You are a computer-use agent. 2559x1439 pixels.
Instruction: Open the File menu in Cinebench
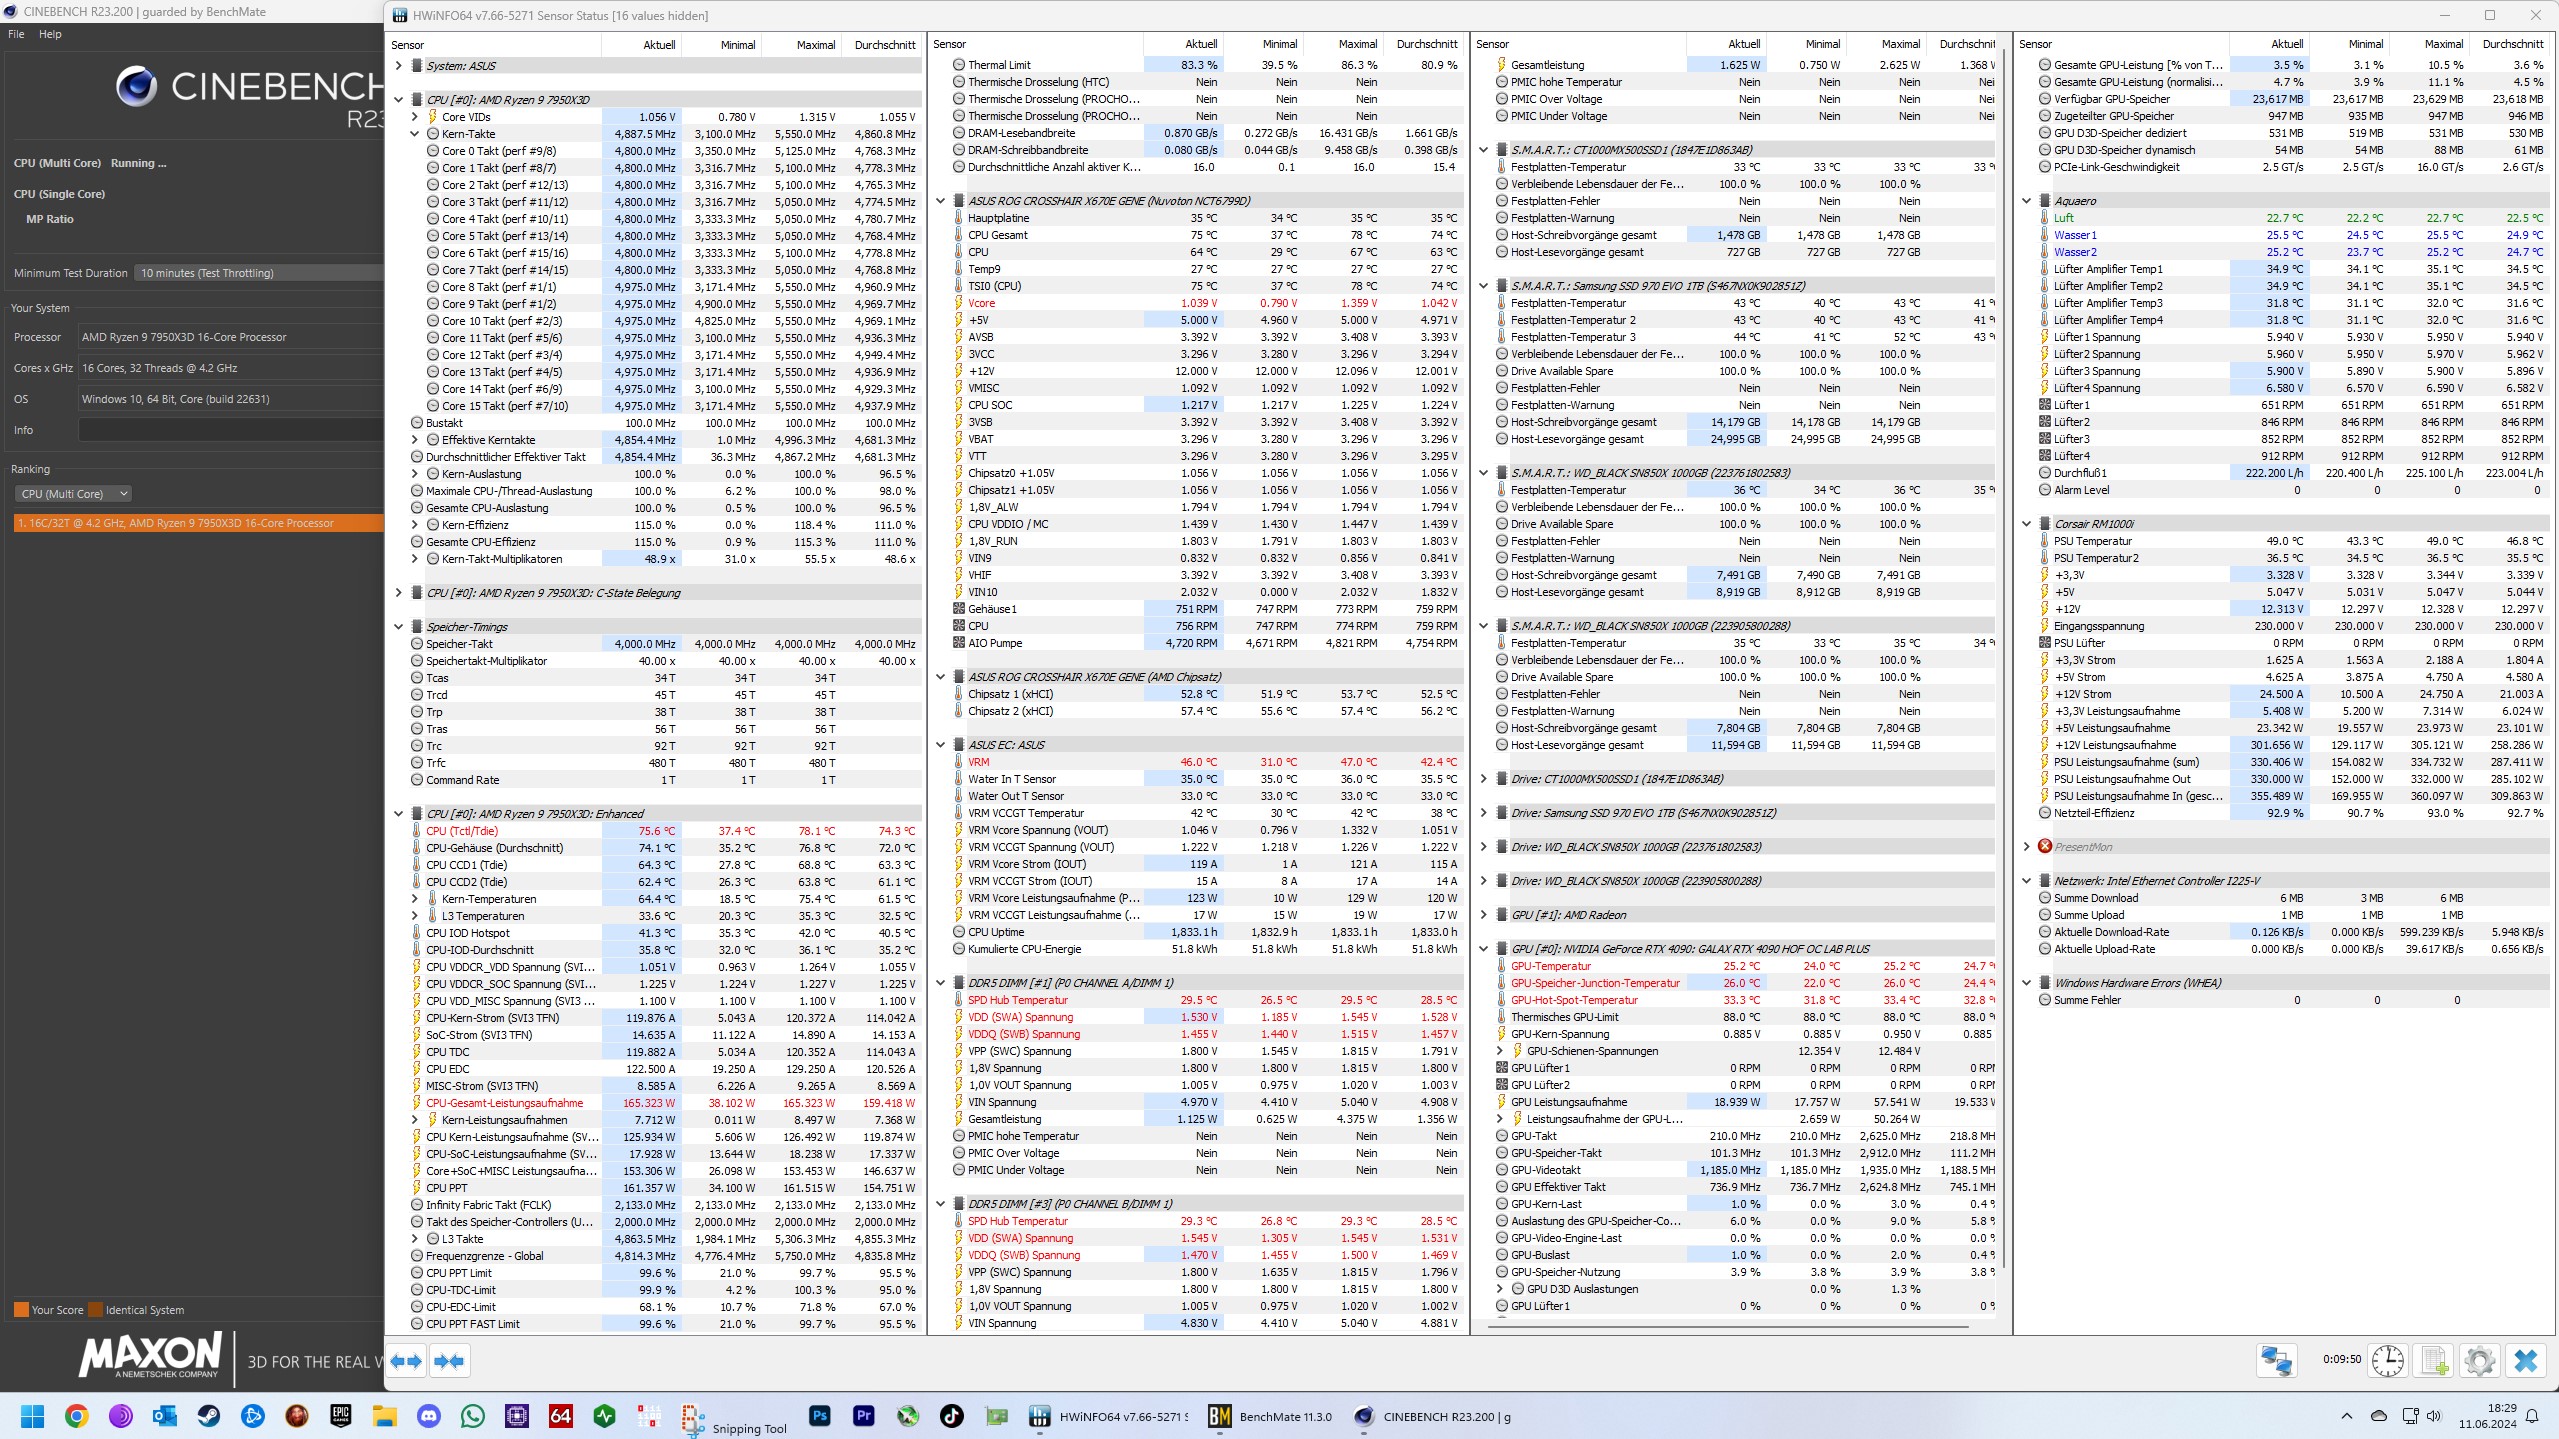(x=16, y=34)
